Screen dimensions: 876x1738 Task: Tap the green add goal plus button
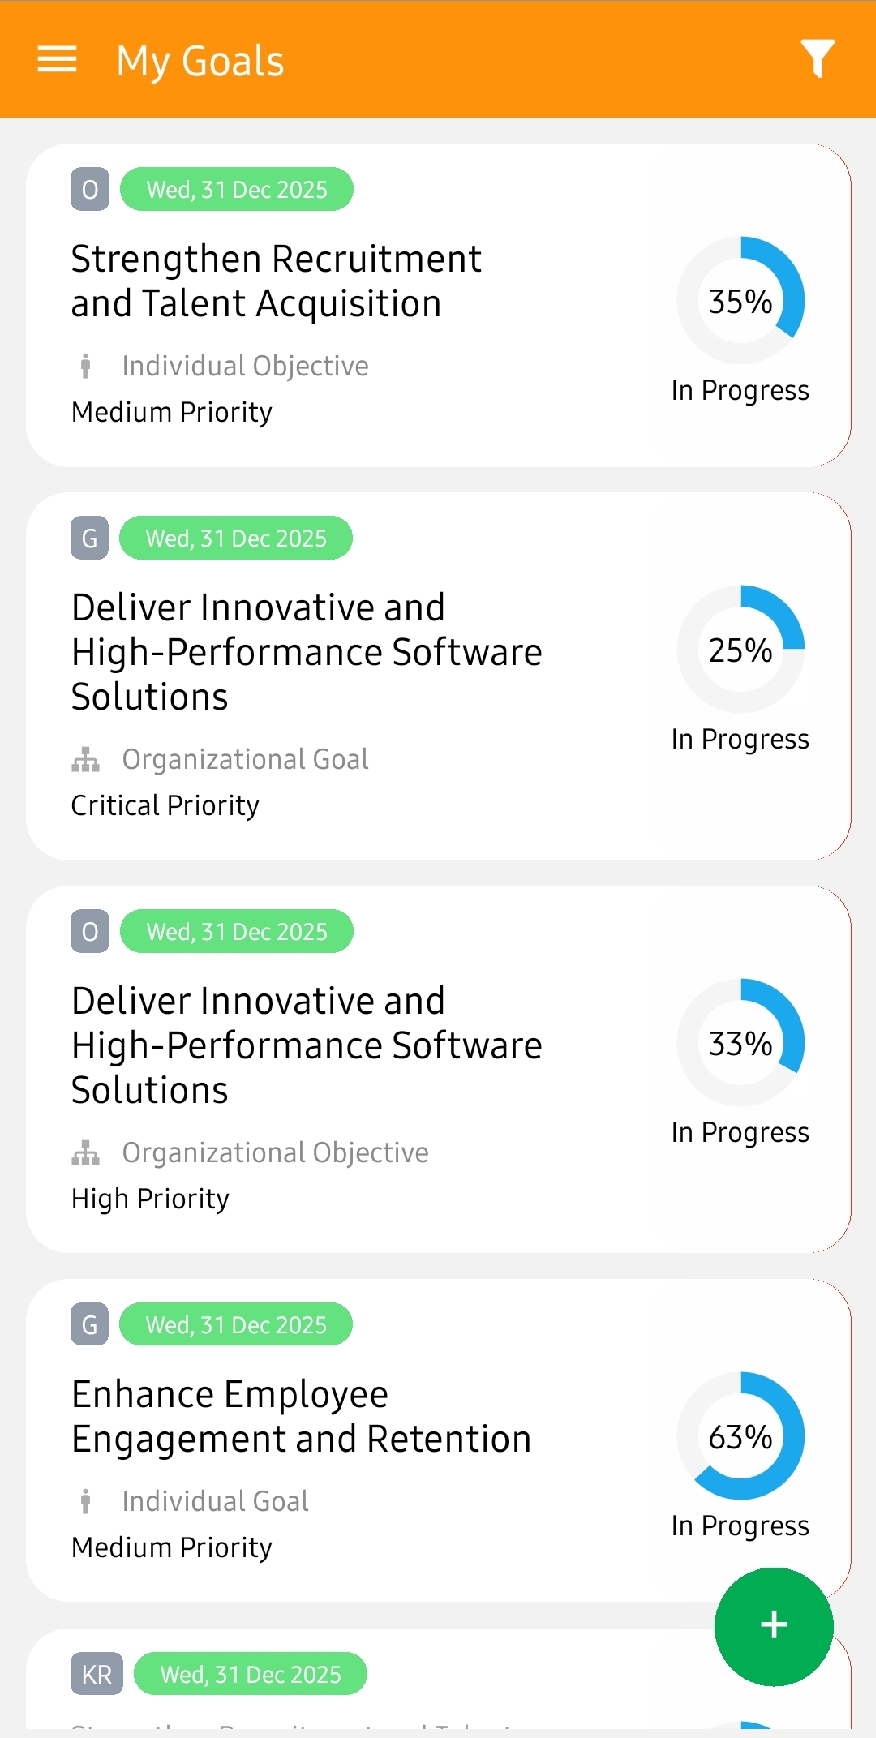pos(774,1626)
